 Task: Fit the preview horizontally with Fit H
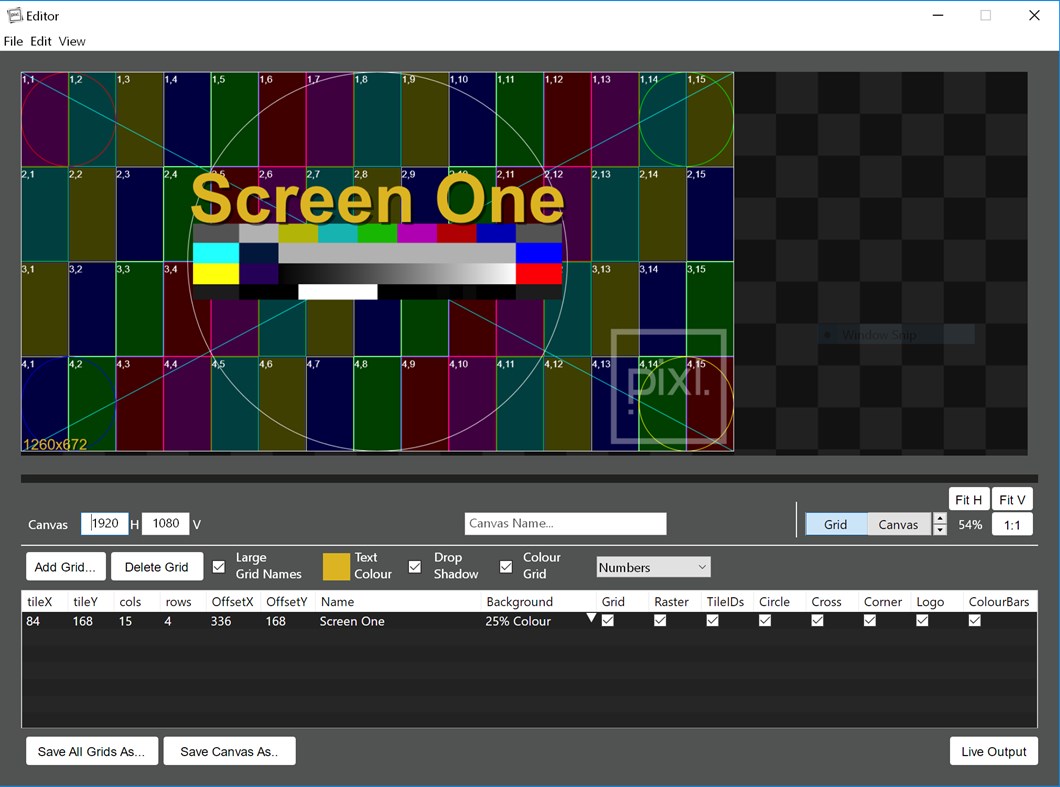click(x=968, y=498)
